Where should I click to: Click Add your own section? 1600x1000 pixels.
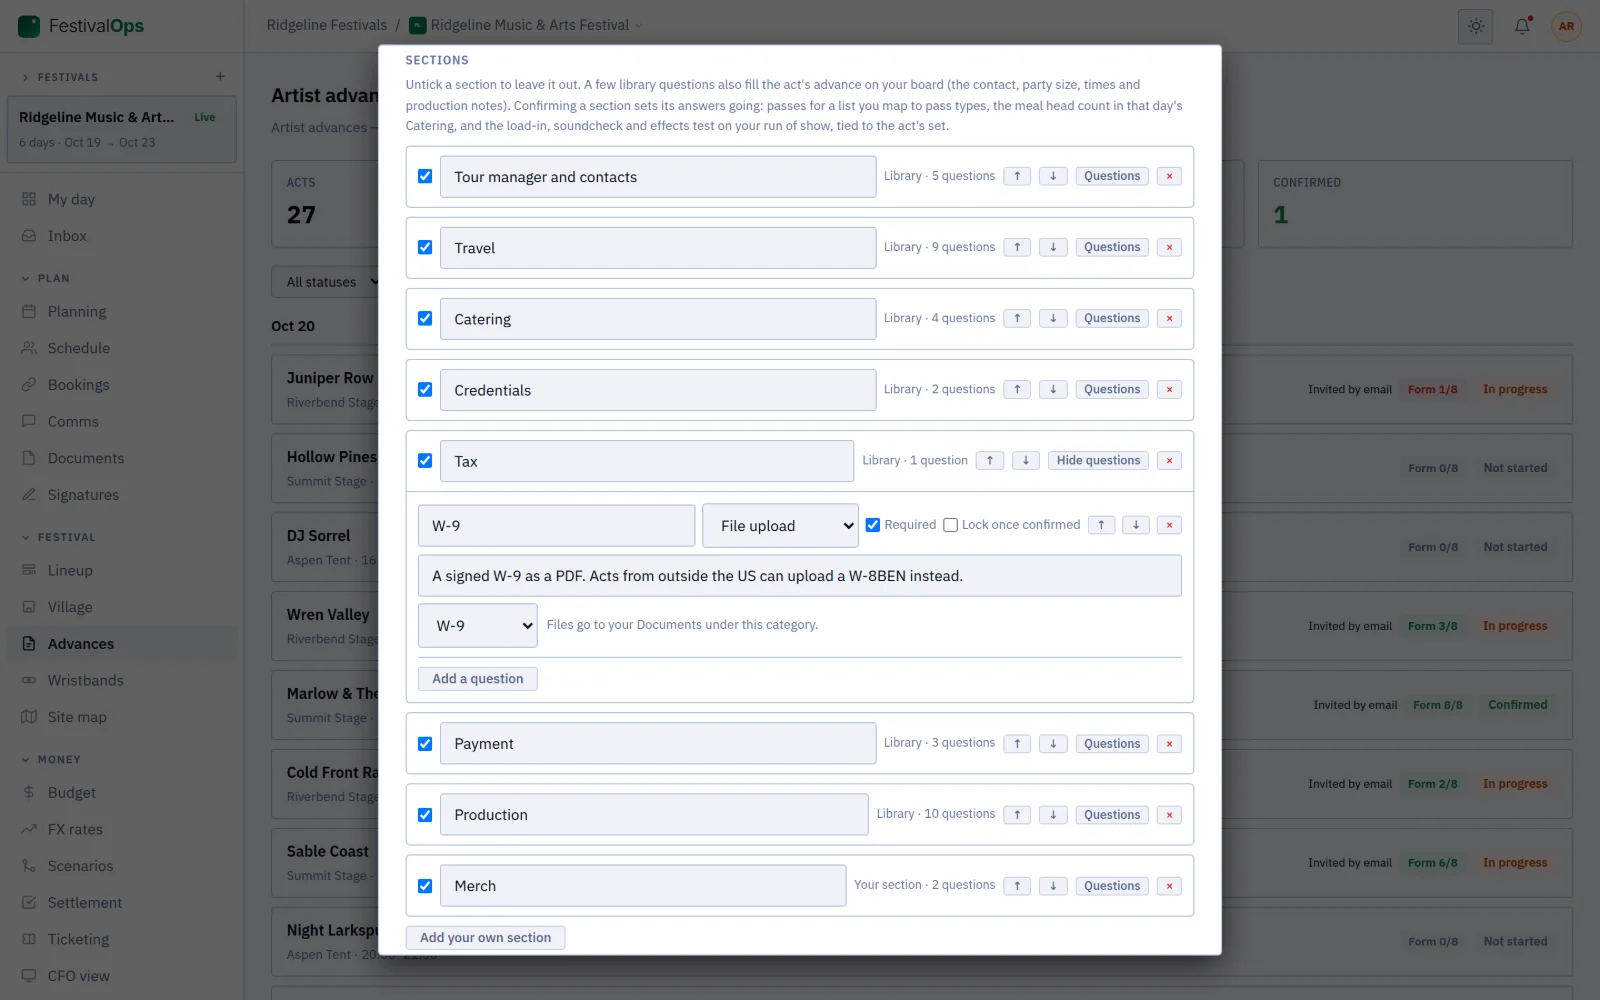click(485, 938)
